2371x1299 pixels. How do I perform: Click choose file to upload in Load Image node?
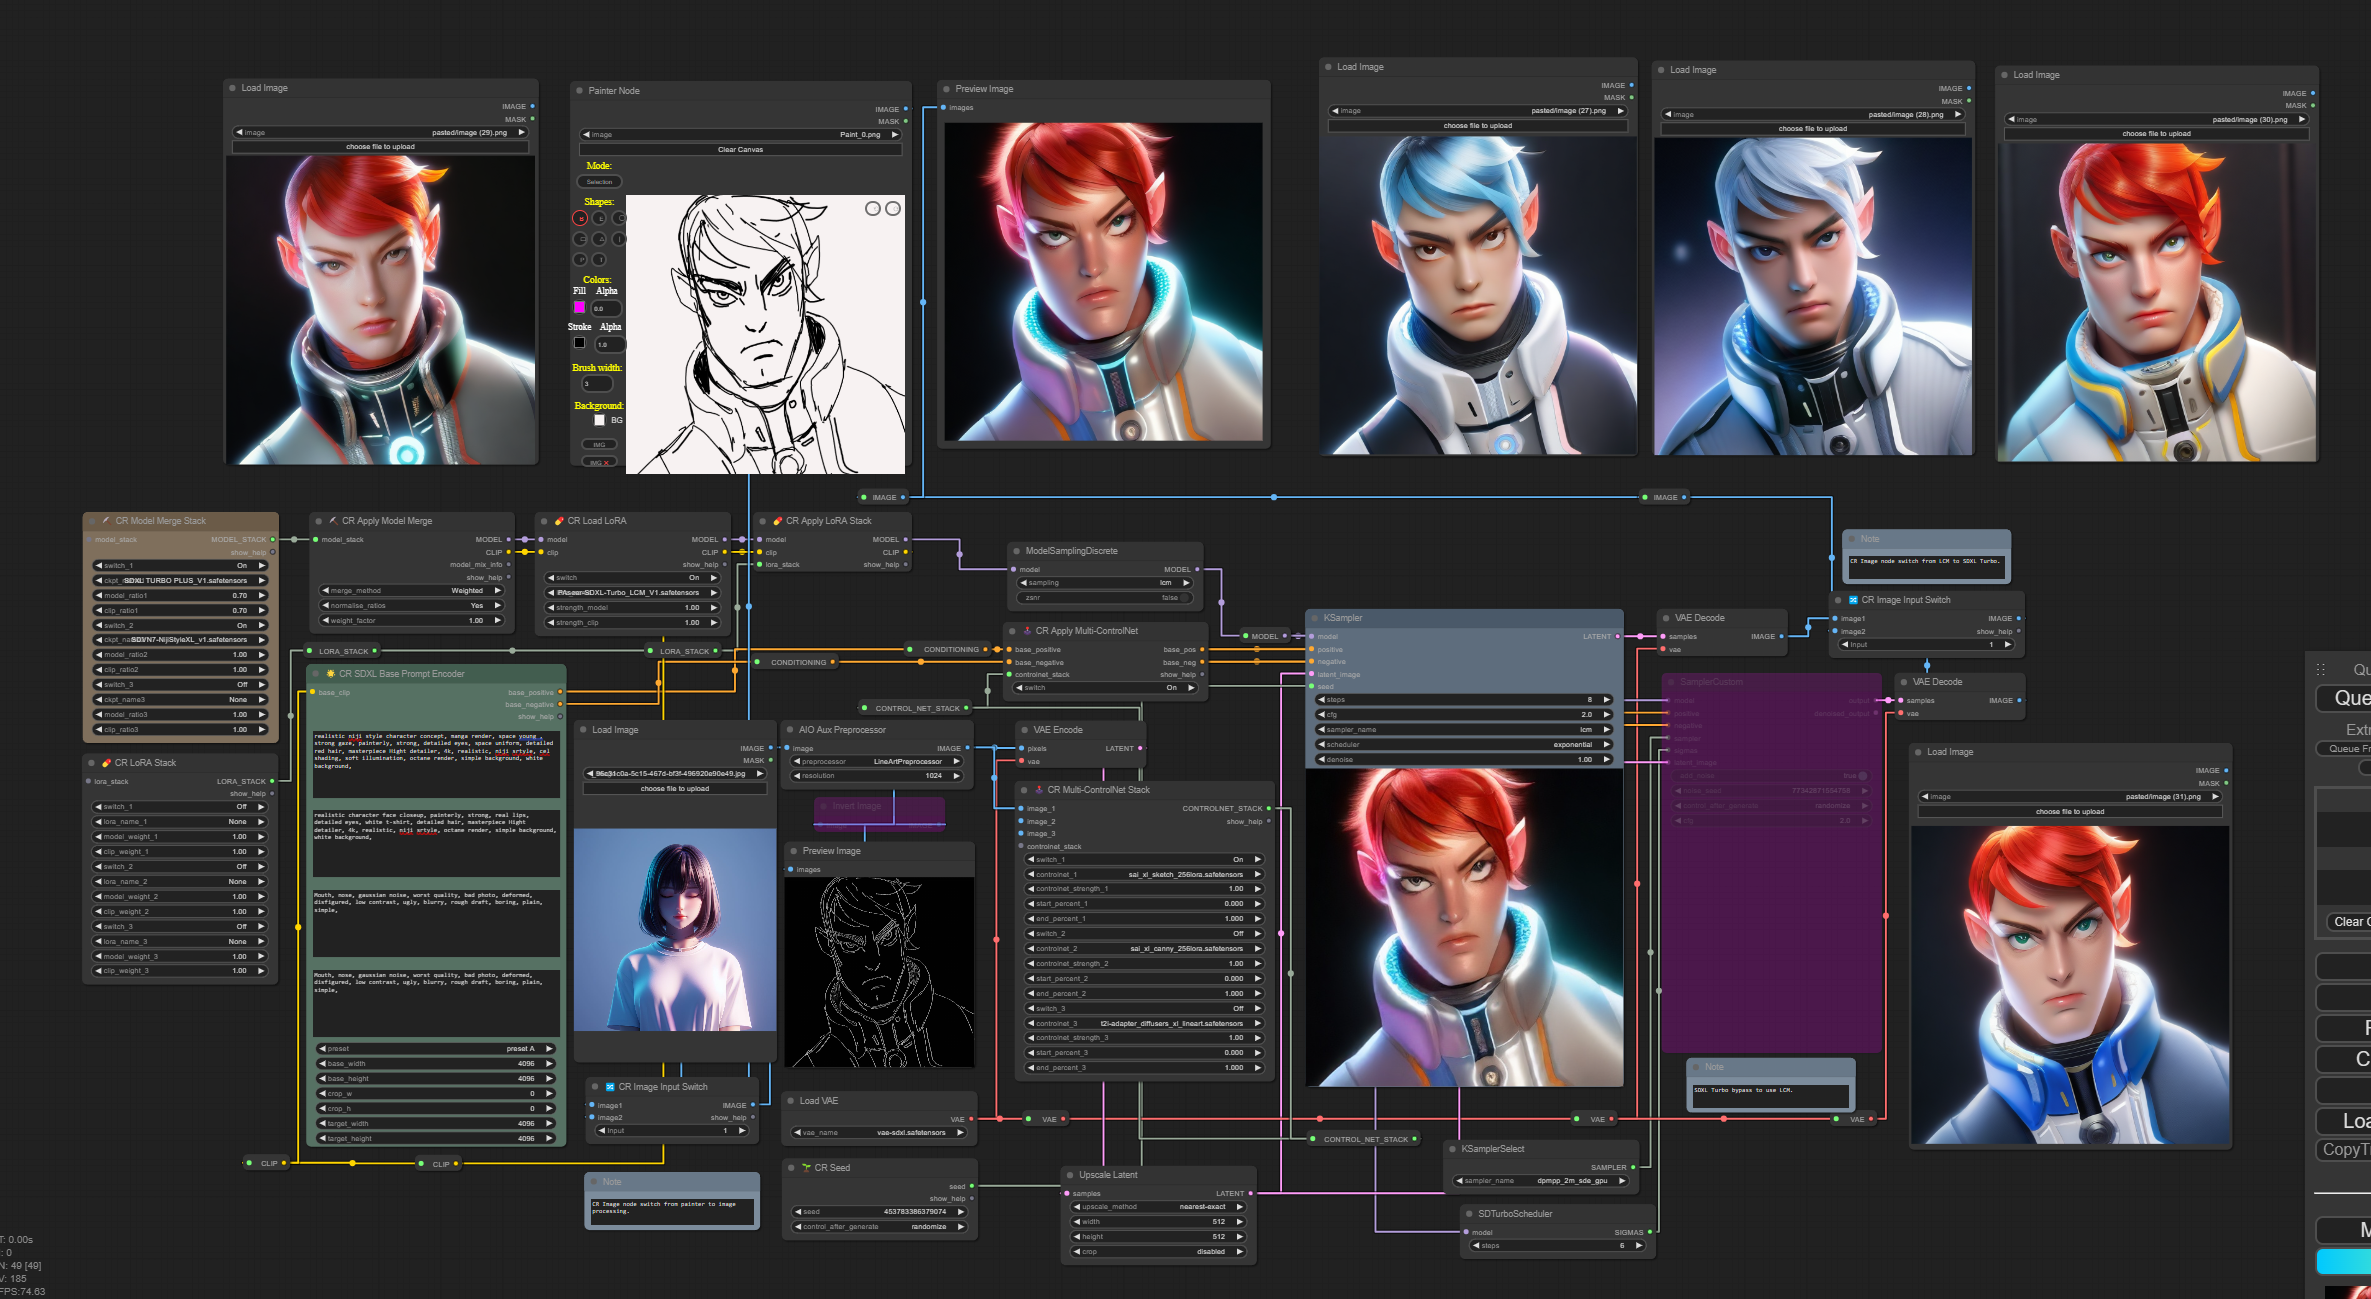click(381, 147)
